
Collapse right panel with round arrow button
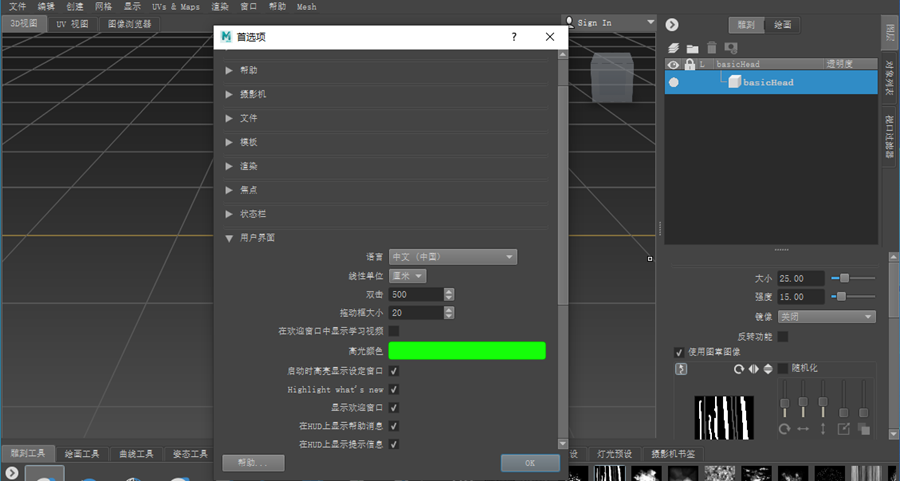coord(672,25)
